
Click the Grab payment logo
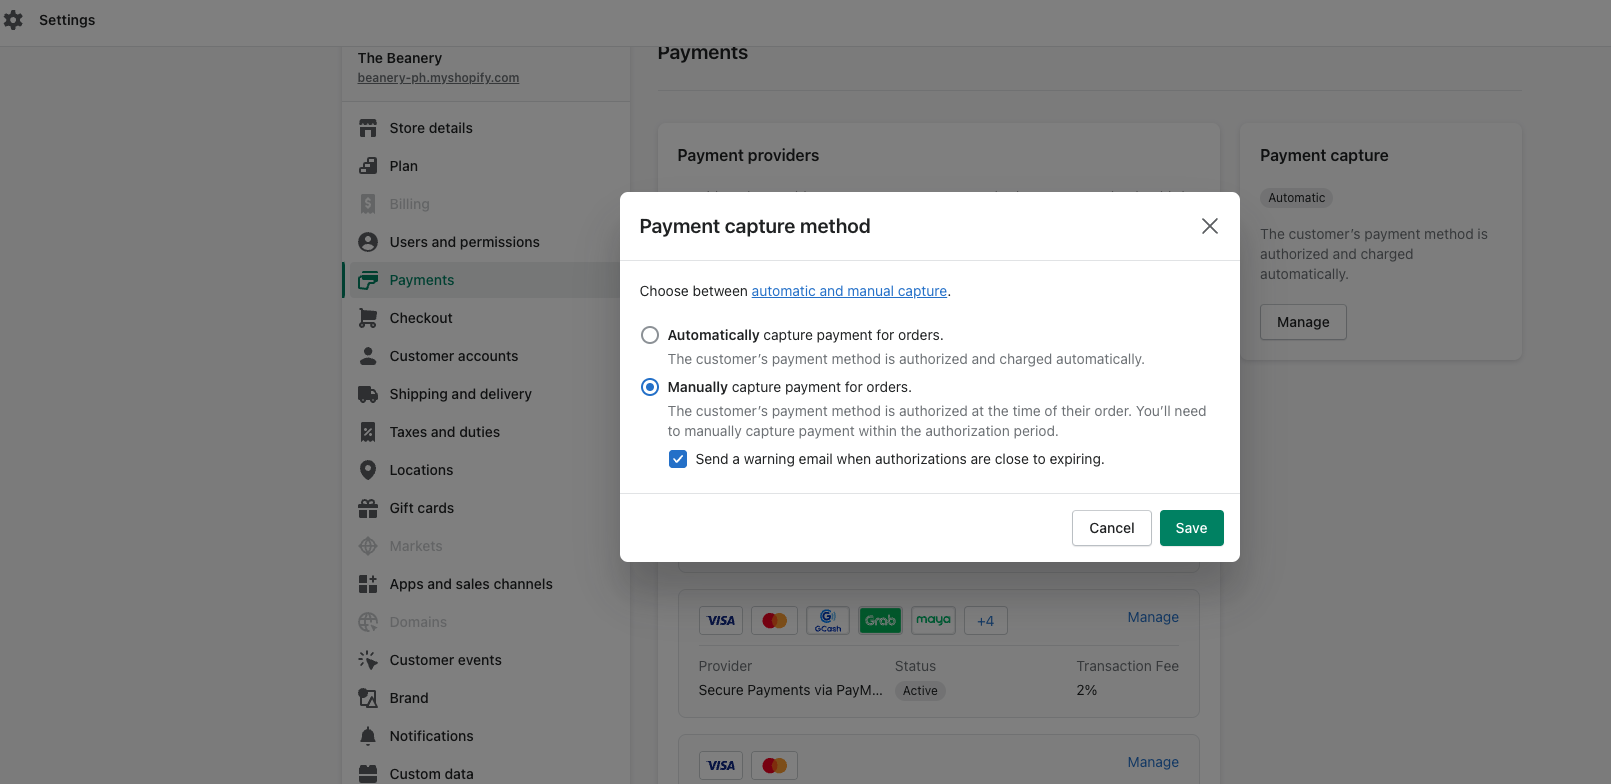tap(880, 620)
